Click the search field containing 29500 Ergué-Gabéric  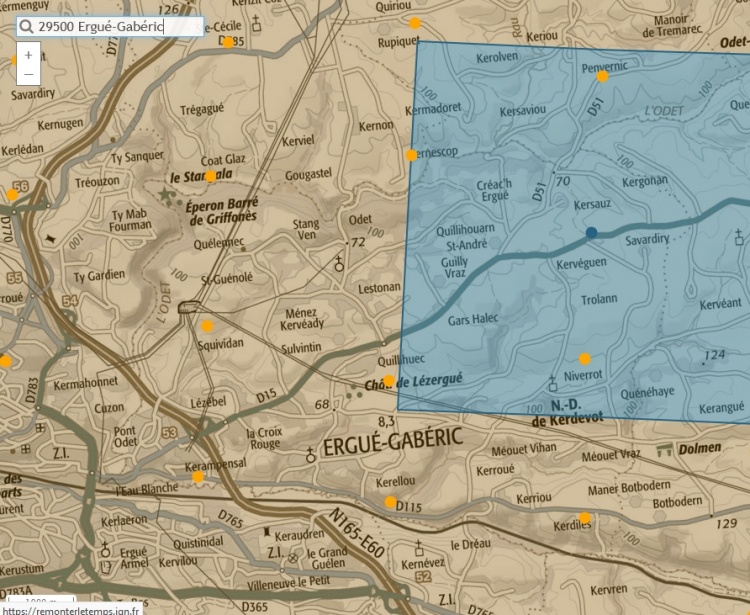[x=120, y=27]
